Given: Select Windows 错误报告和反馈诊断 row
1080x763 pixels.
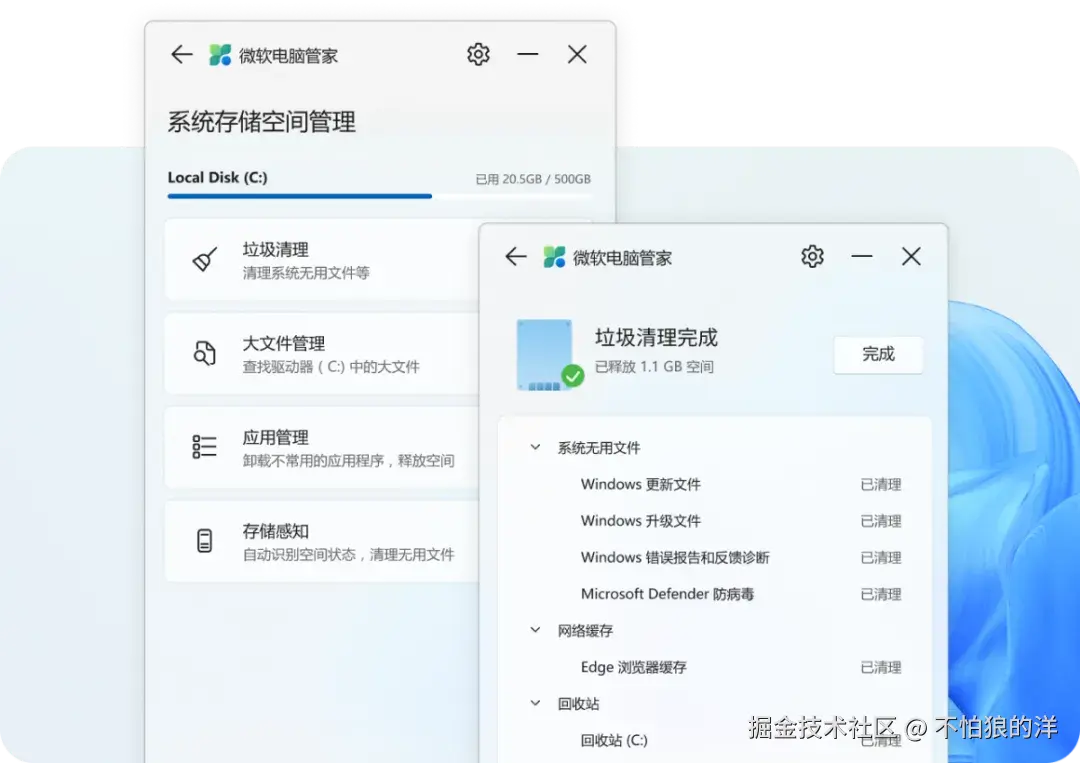Looking at the screenshot, I should (714, 557).
